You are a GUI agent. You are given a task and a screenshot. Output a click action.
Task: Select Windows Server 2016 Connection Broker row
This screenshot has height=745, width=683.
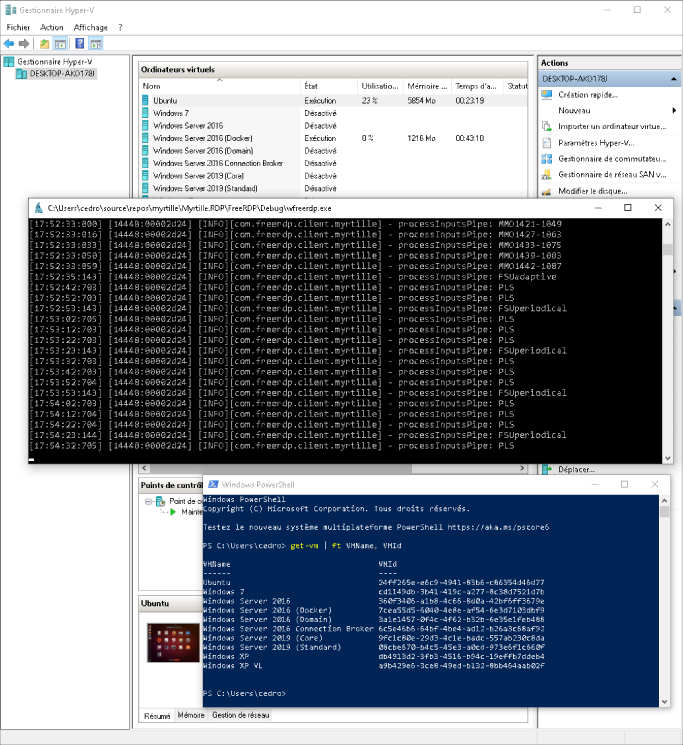[x=334, y=163]
